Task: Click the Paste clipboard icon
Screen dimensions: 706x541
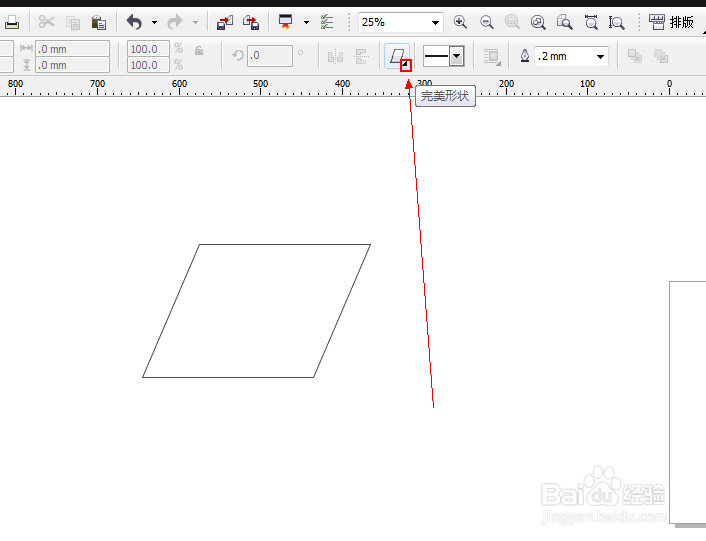Action: 99,22
